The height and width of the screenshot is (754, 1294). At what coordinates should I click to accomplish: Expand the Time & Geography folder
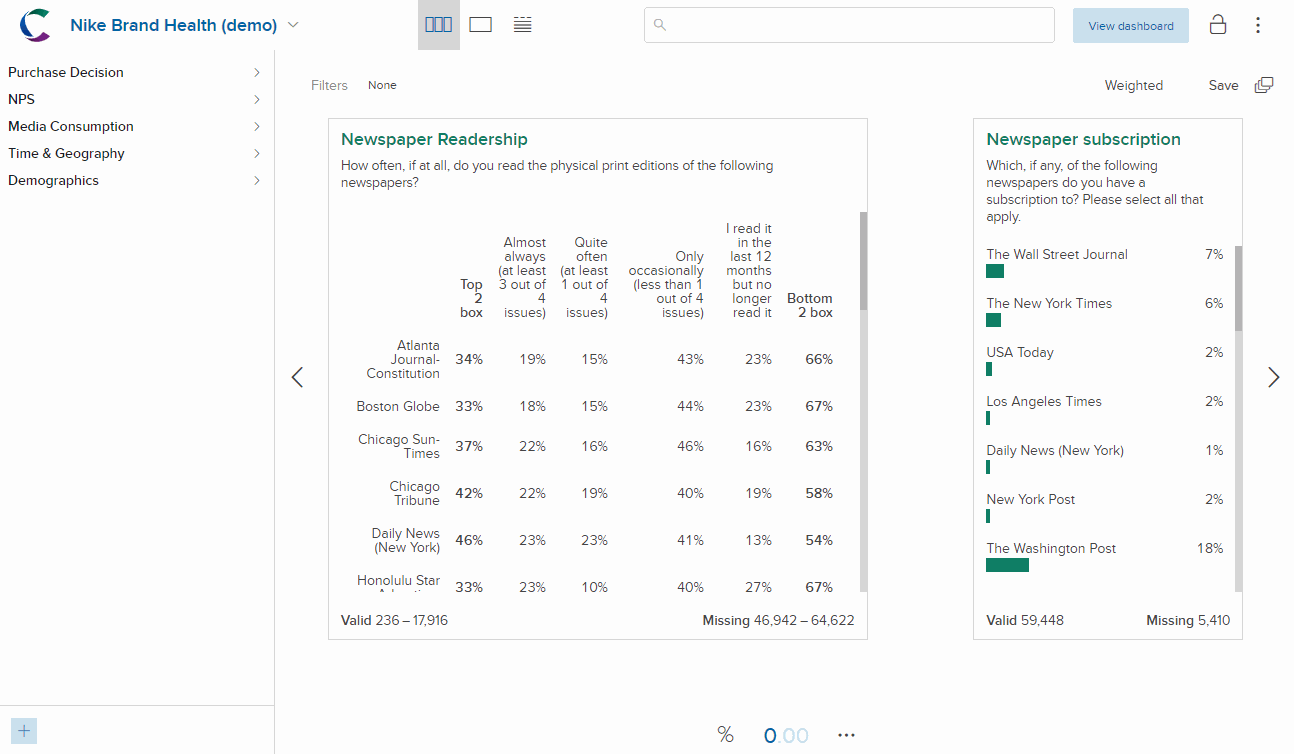pos(135,153)
